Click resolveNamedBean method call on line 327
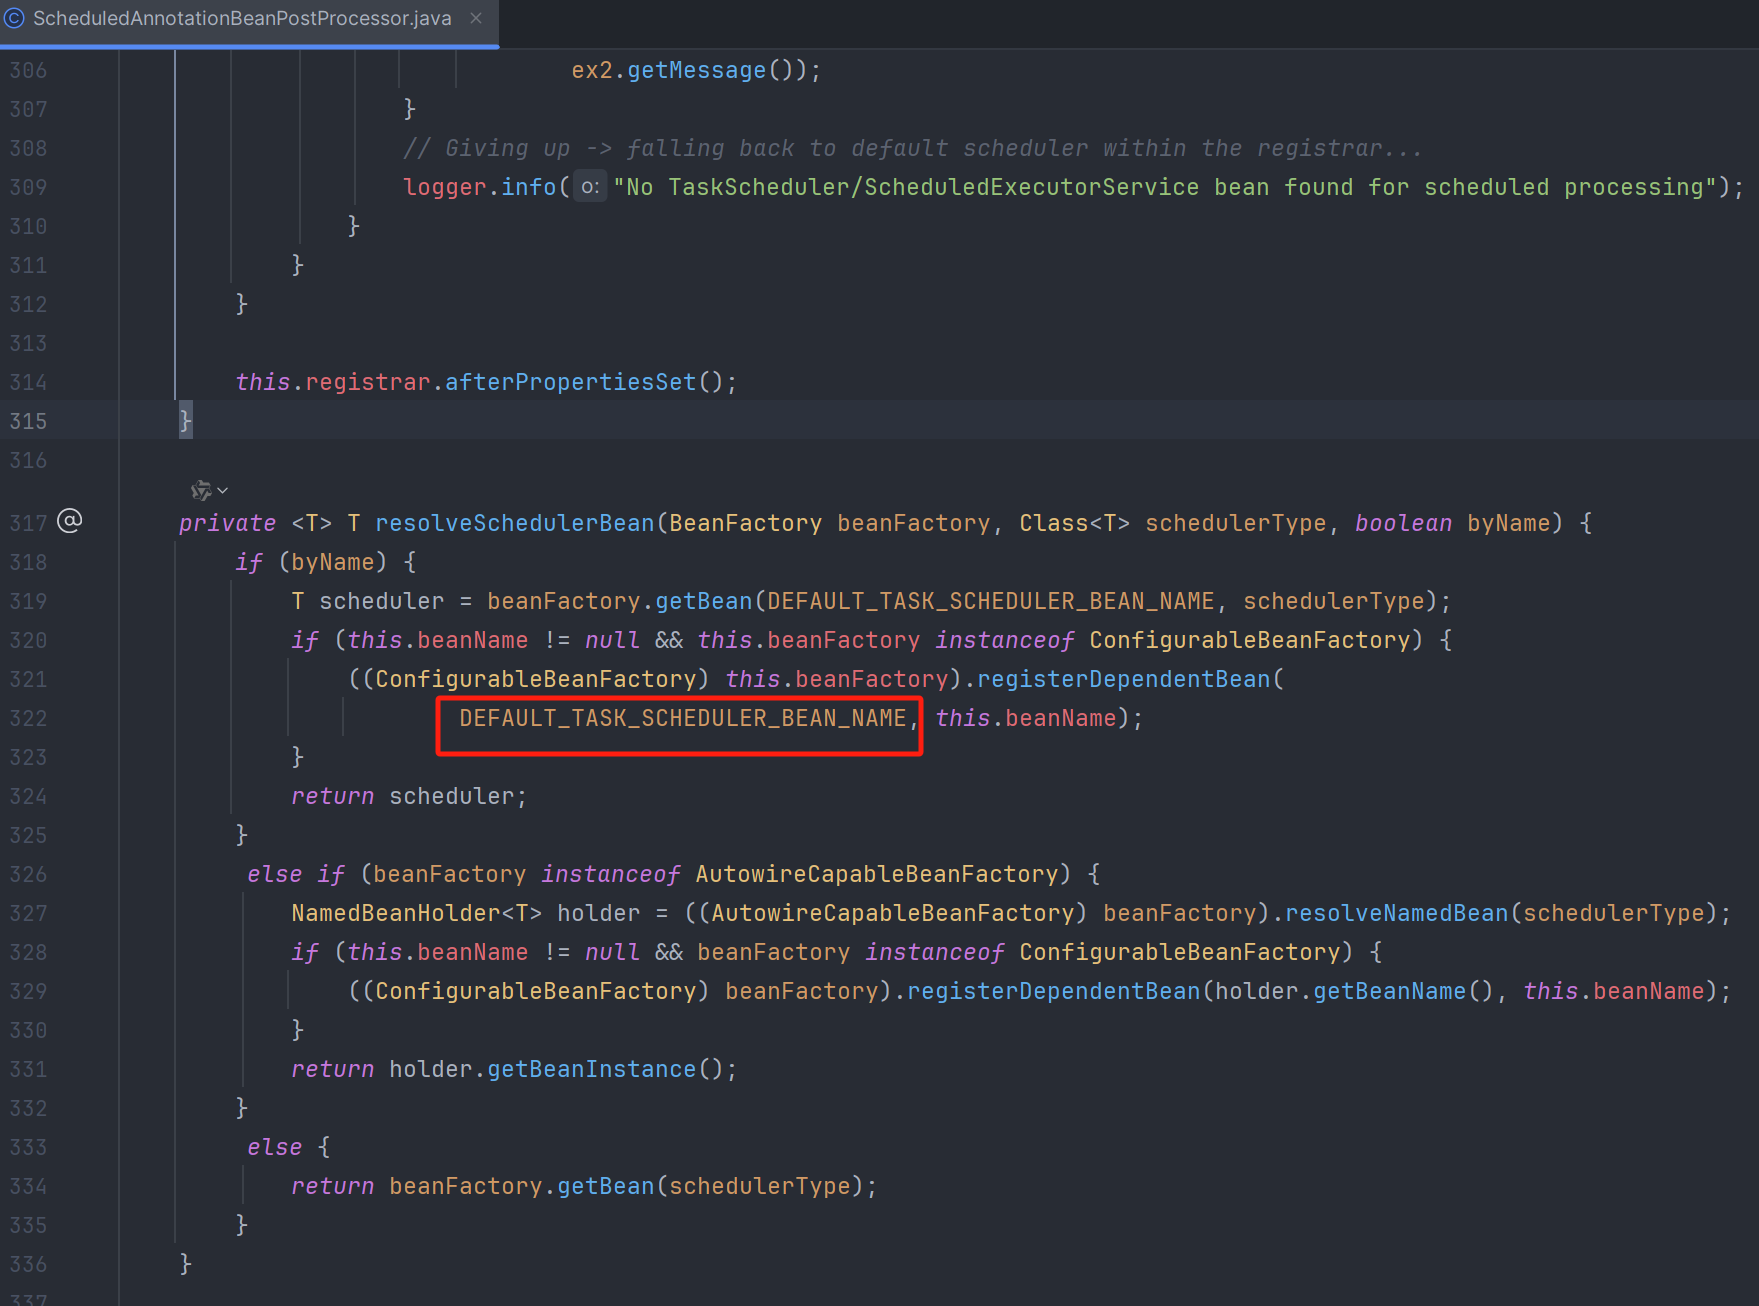The width and height of the screenshot is (1759, 1306). (x=1396, y=913)
